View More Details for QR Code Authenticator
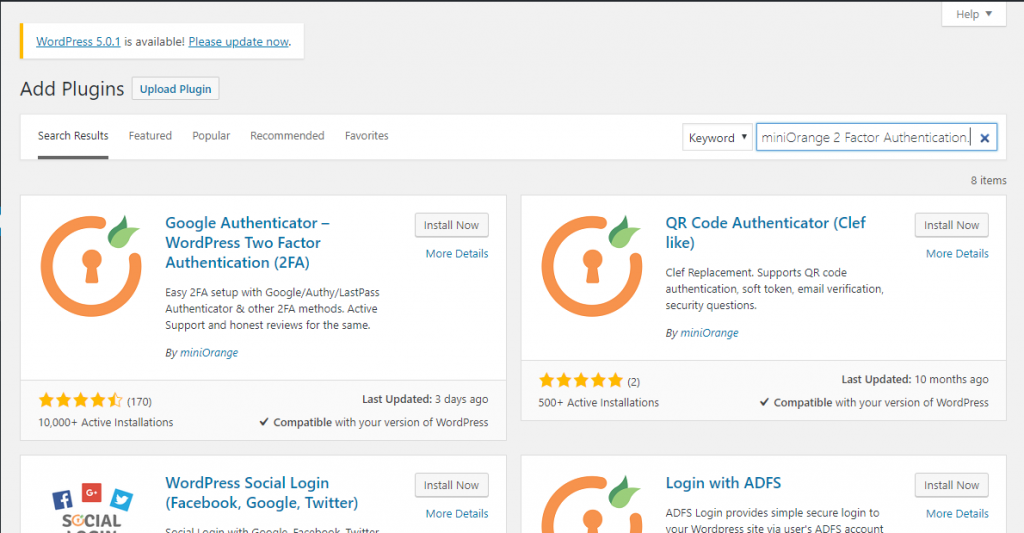This screenshot has width=1024, height=533. click(x=957, y=253)
